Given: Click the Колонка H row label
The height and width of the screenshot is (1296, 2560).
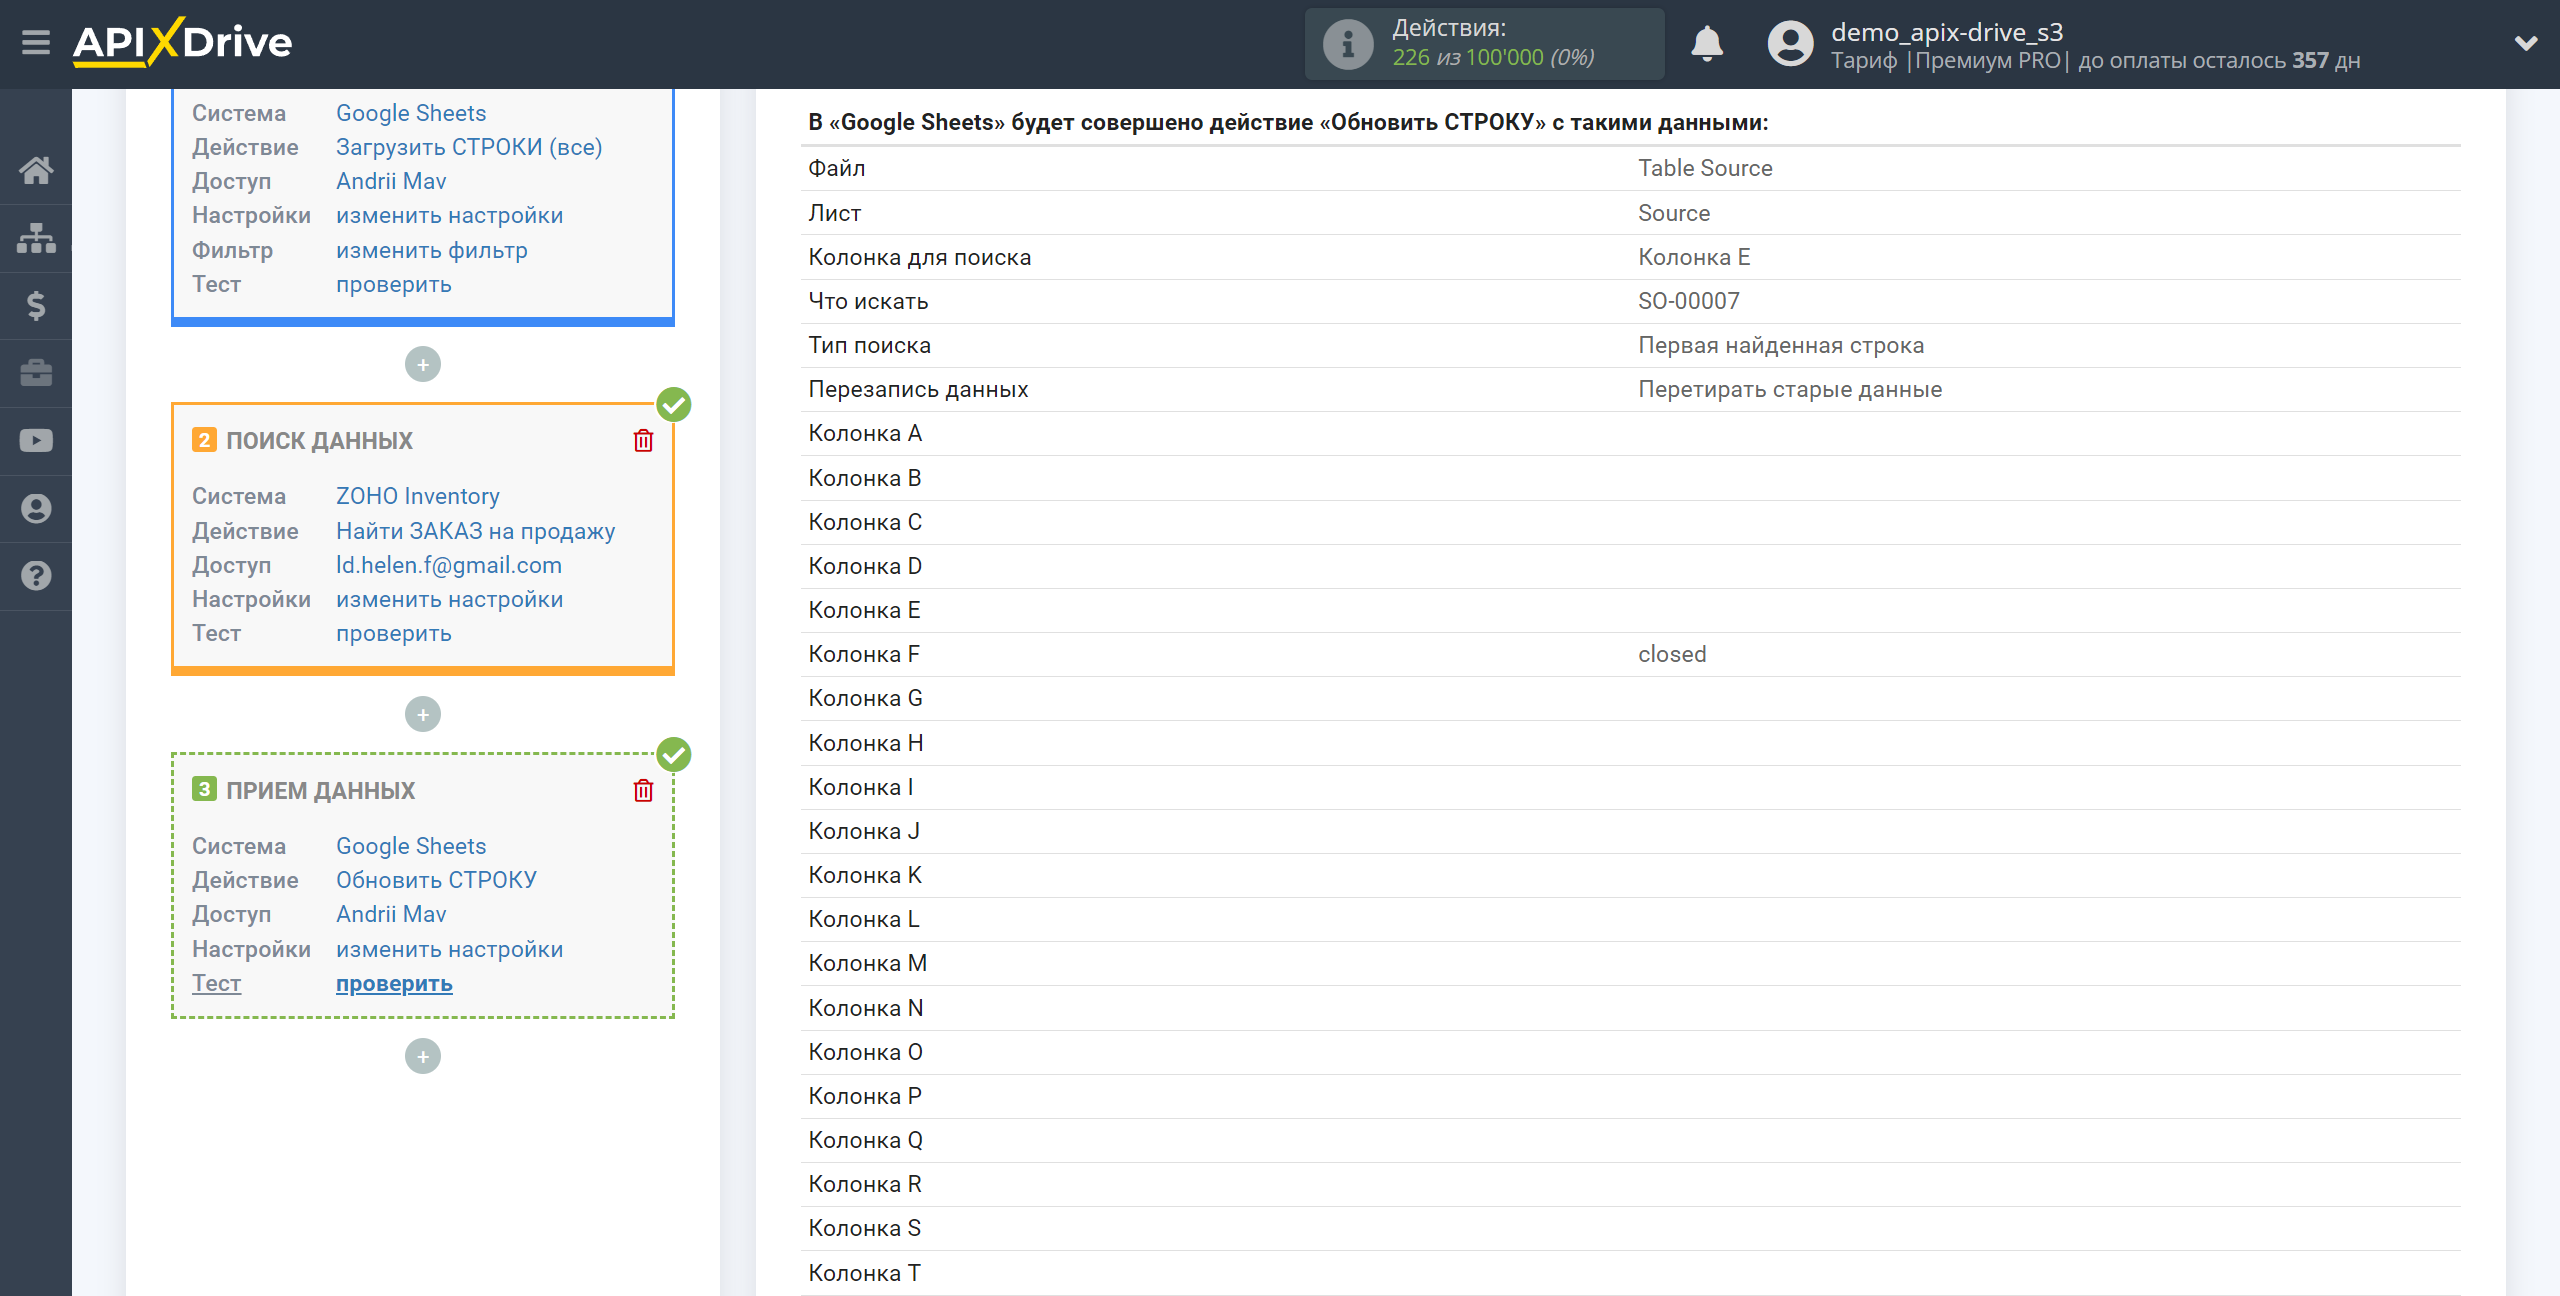Looking at the screenshot, I should 866,743.
